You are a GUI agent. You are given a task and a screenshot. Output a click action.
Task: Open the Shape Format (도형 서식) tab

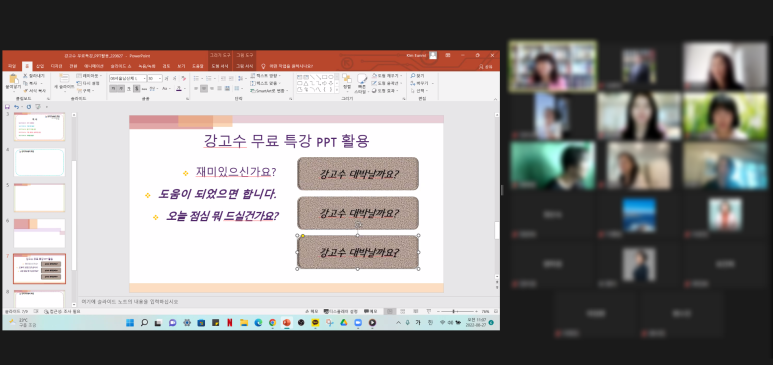coord(220,66)
